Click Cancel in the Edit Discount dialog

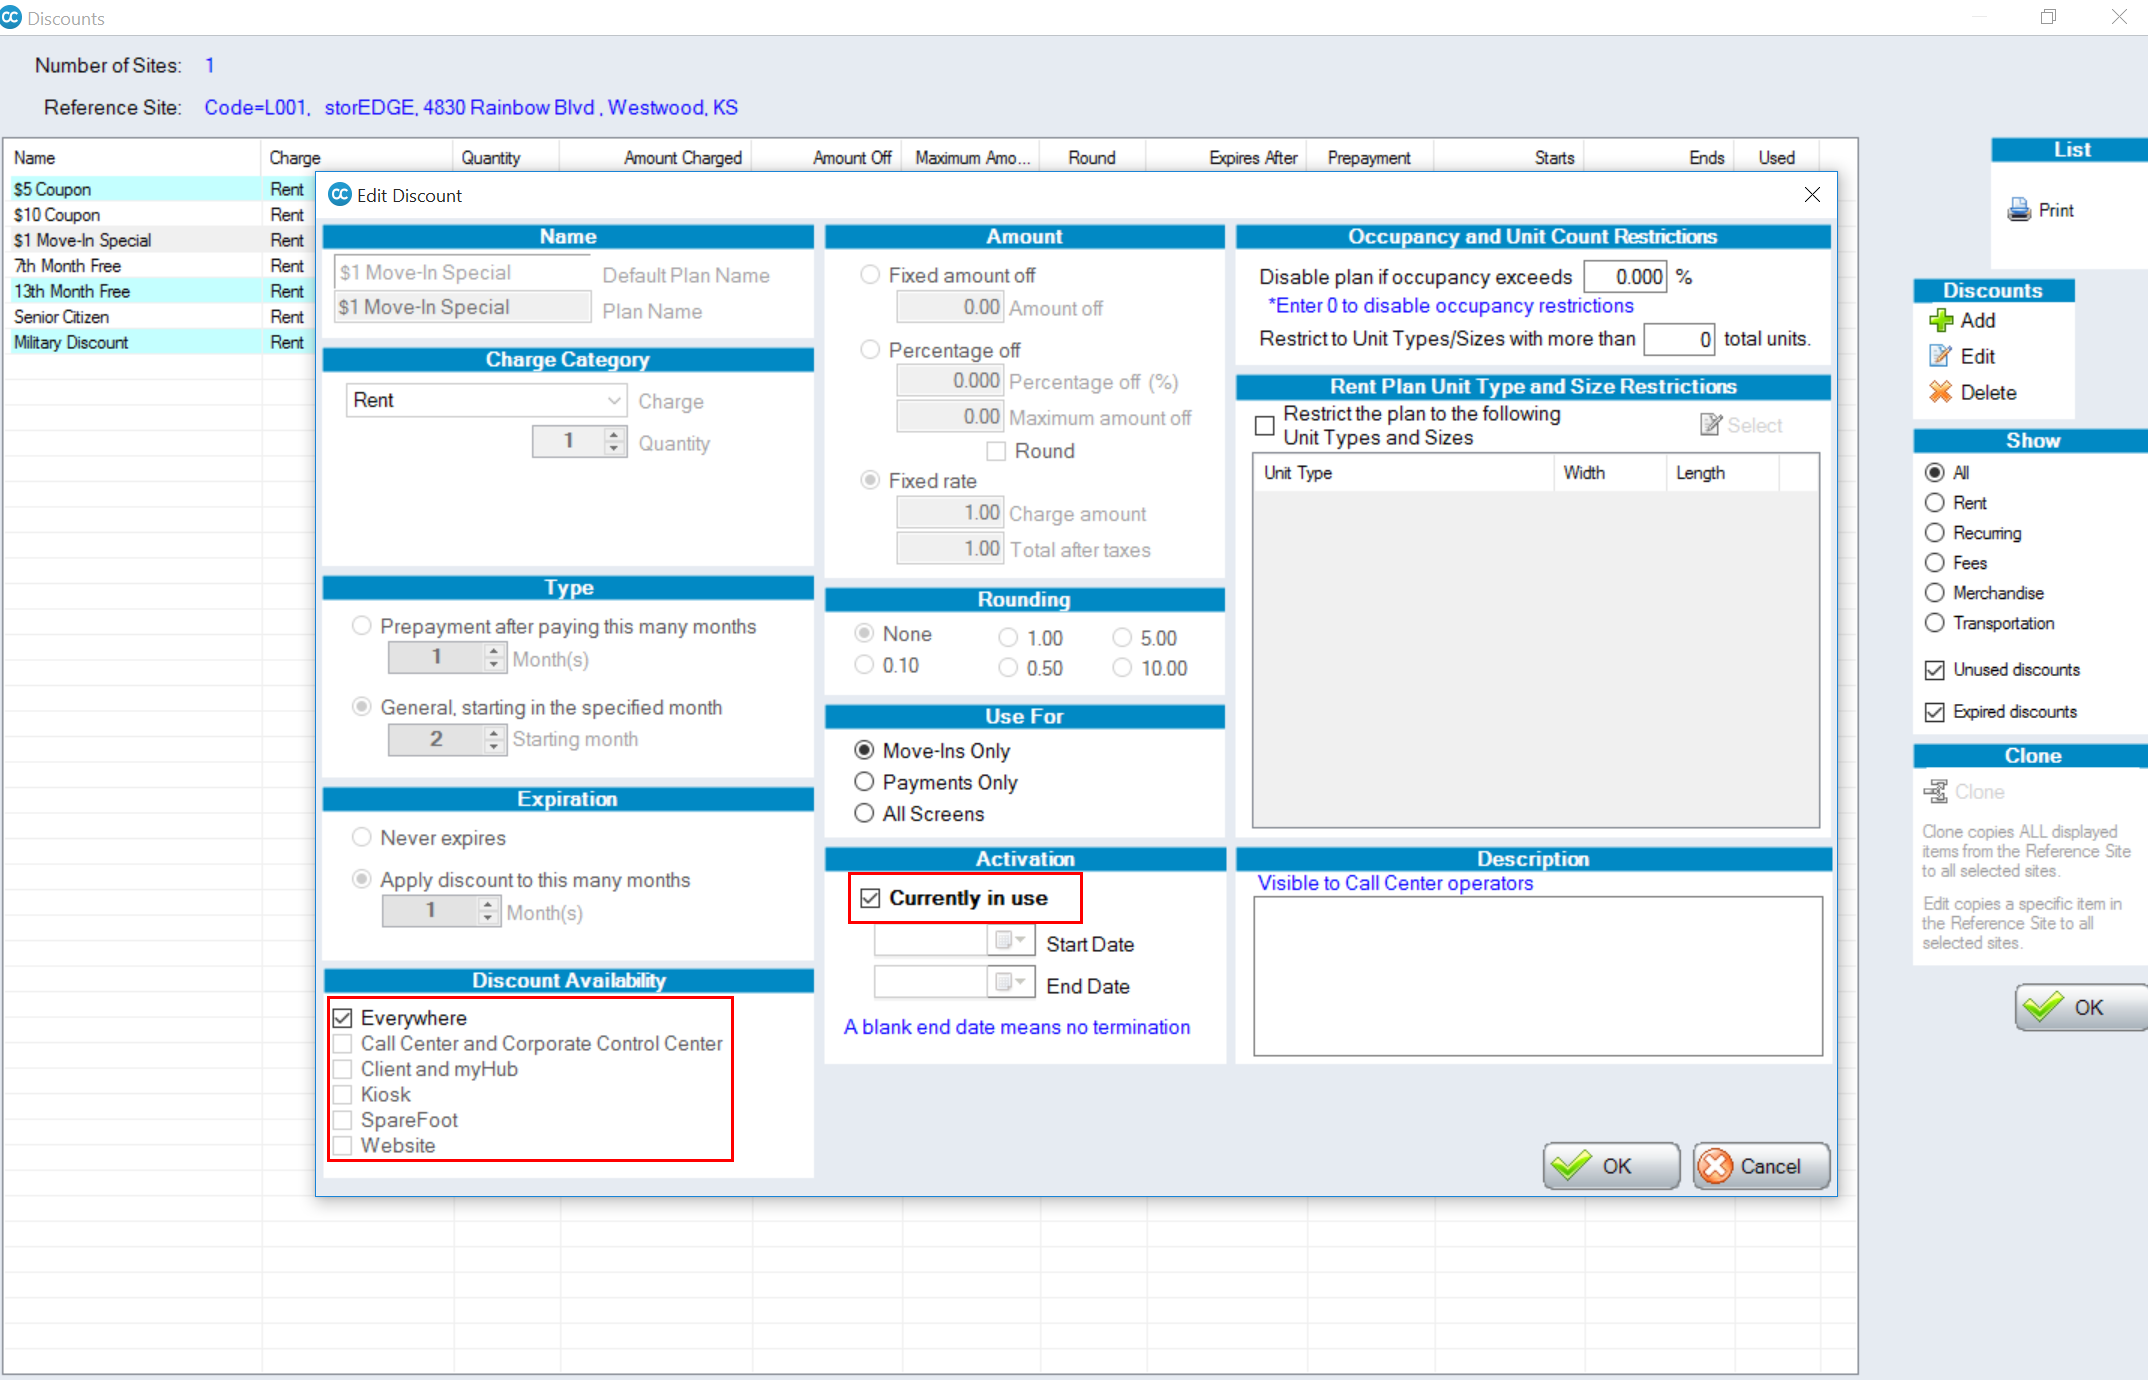[1762, 1166]
